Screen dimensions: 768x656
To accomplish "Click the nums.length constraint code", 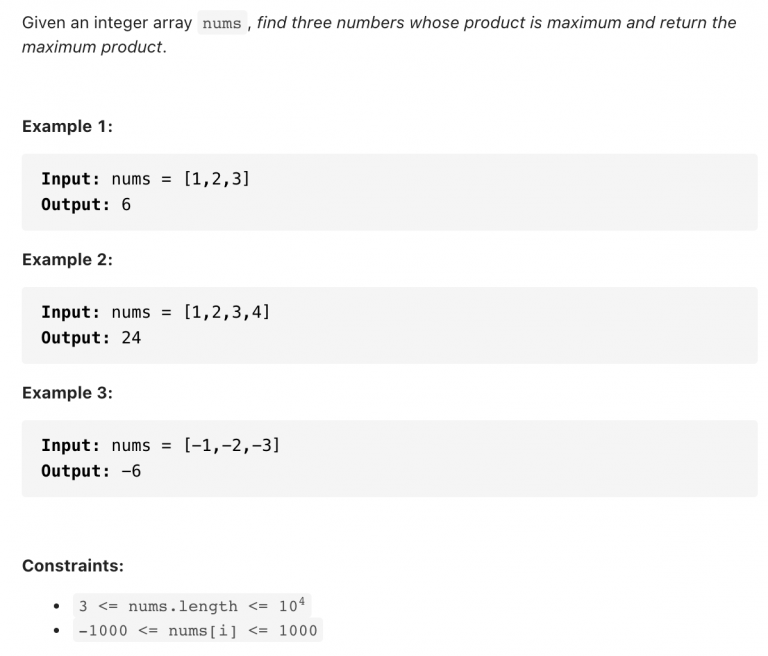I will pos(192,606).
